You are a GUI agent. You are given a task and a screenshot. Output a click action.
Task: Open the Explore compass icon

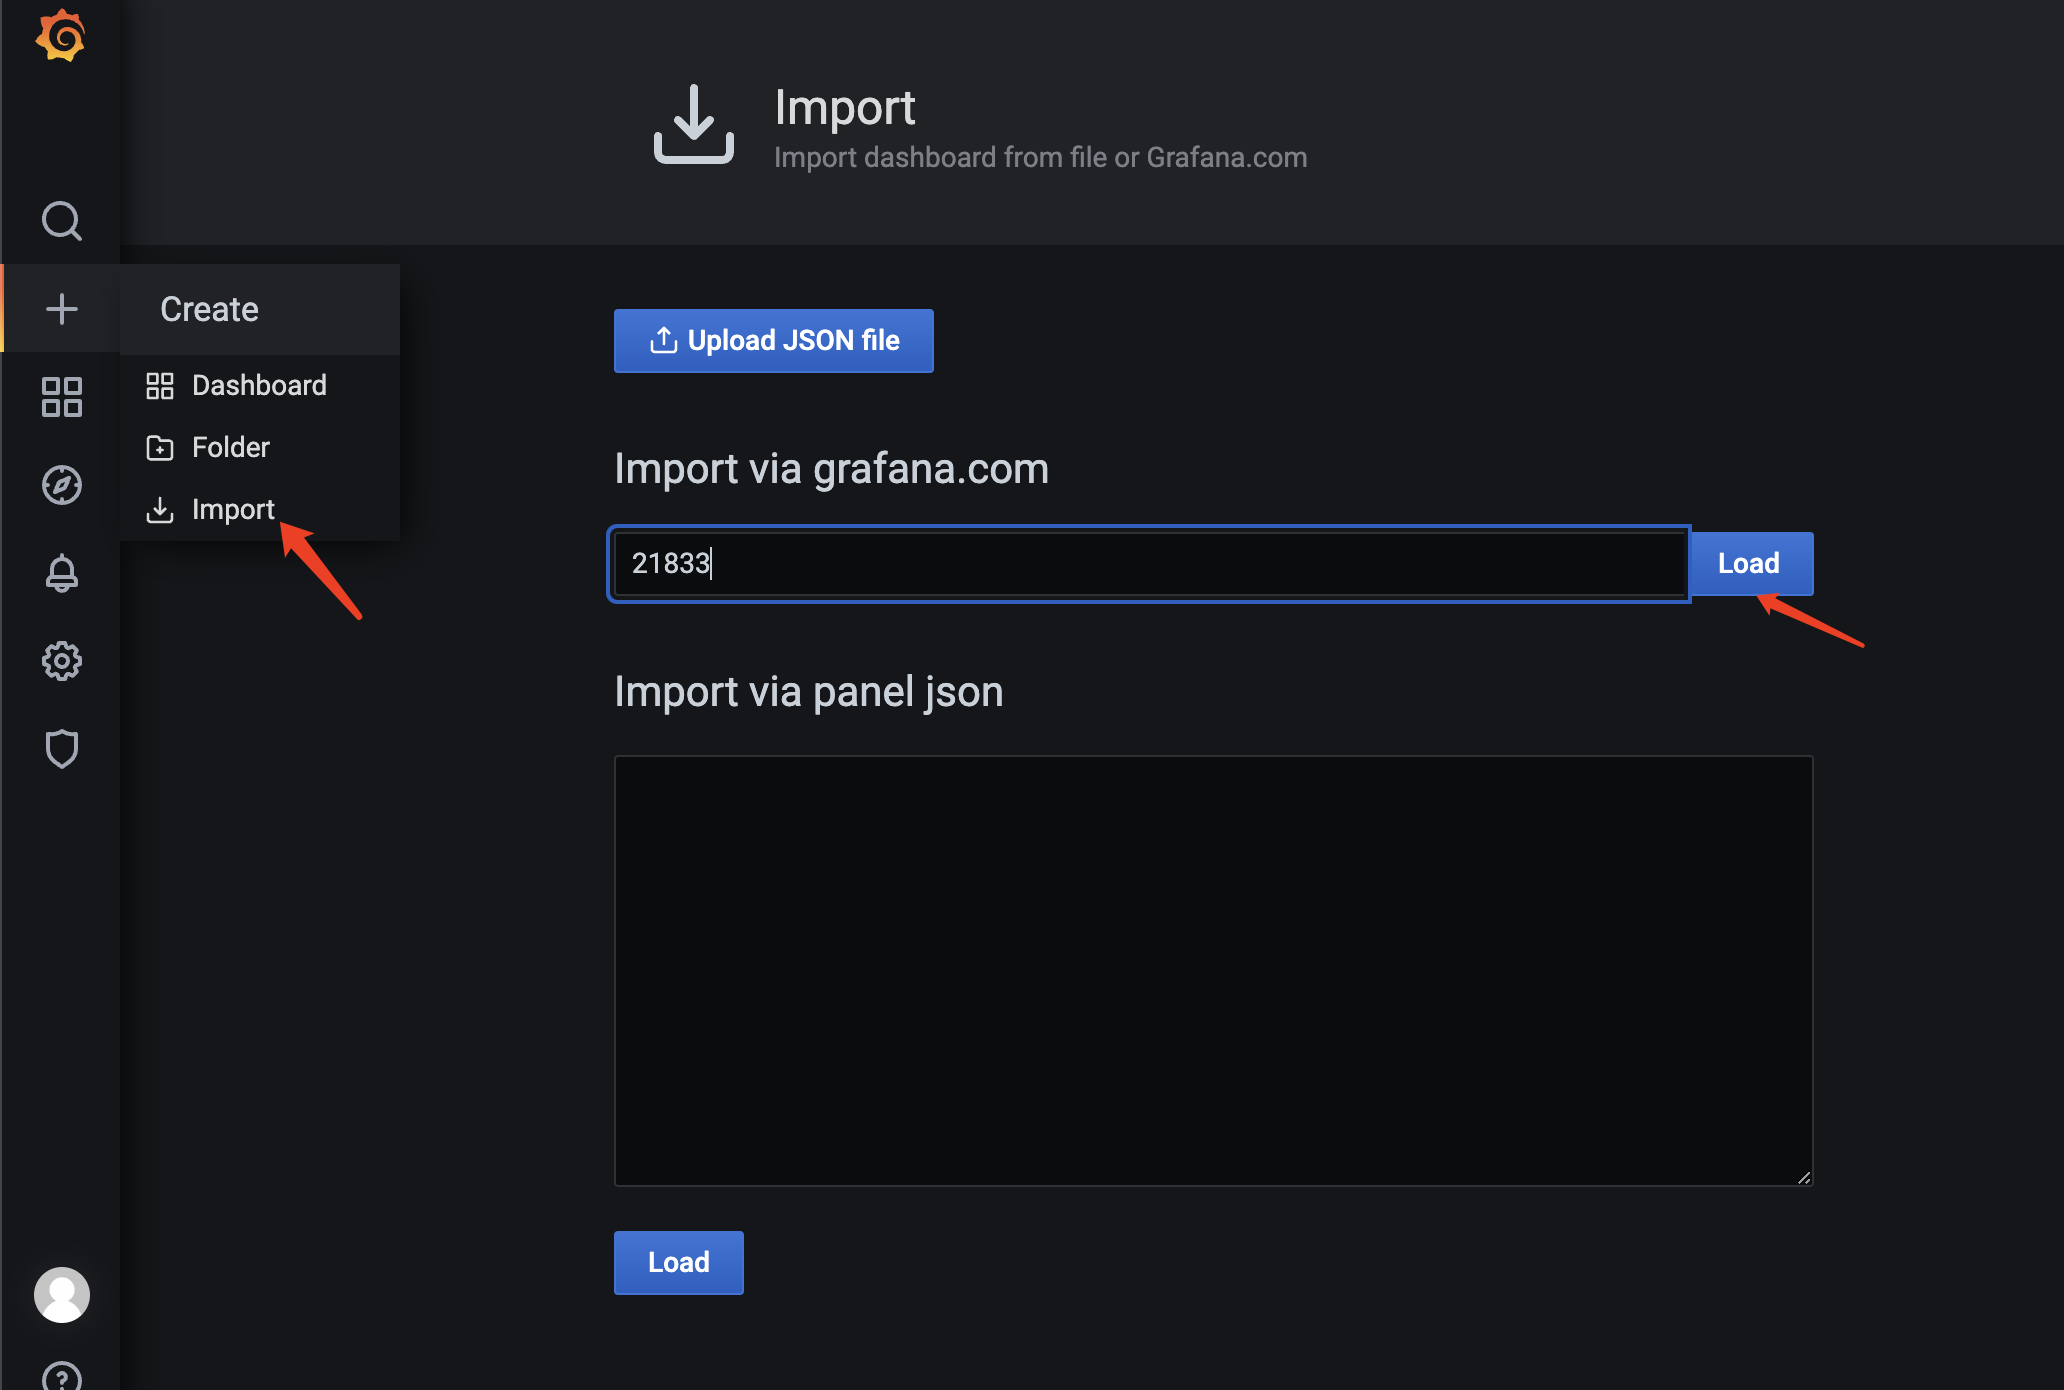[x=61, y=485]
